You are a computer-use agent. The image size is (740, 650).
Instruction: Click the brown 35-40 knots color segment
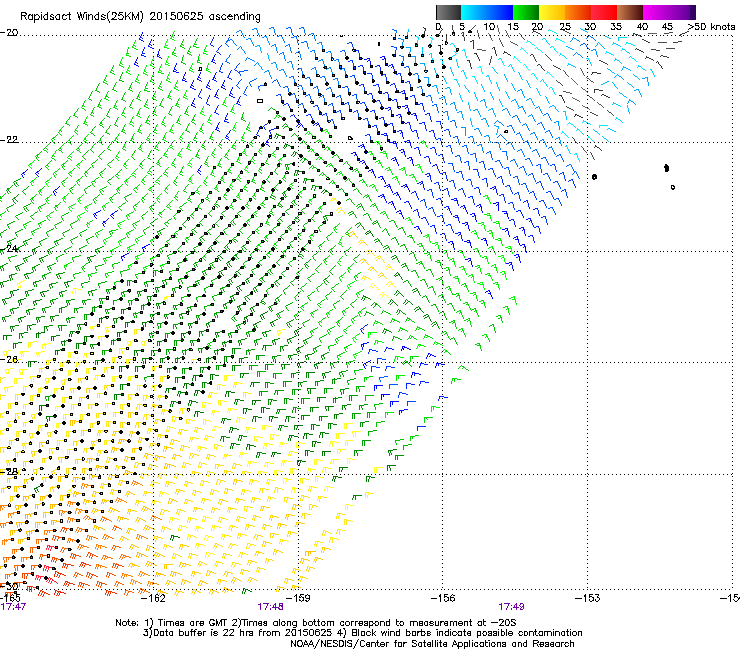(x=630, y=12)
